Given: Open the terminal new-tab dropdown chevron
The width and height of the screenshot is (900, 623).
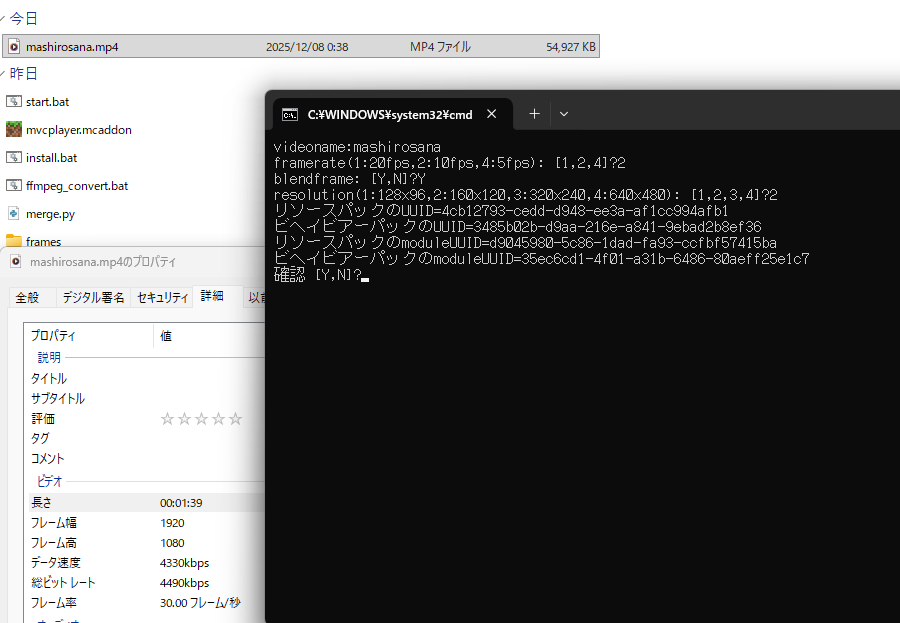Looking at the screenshot, I should tap(564, 114).
